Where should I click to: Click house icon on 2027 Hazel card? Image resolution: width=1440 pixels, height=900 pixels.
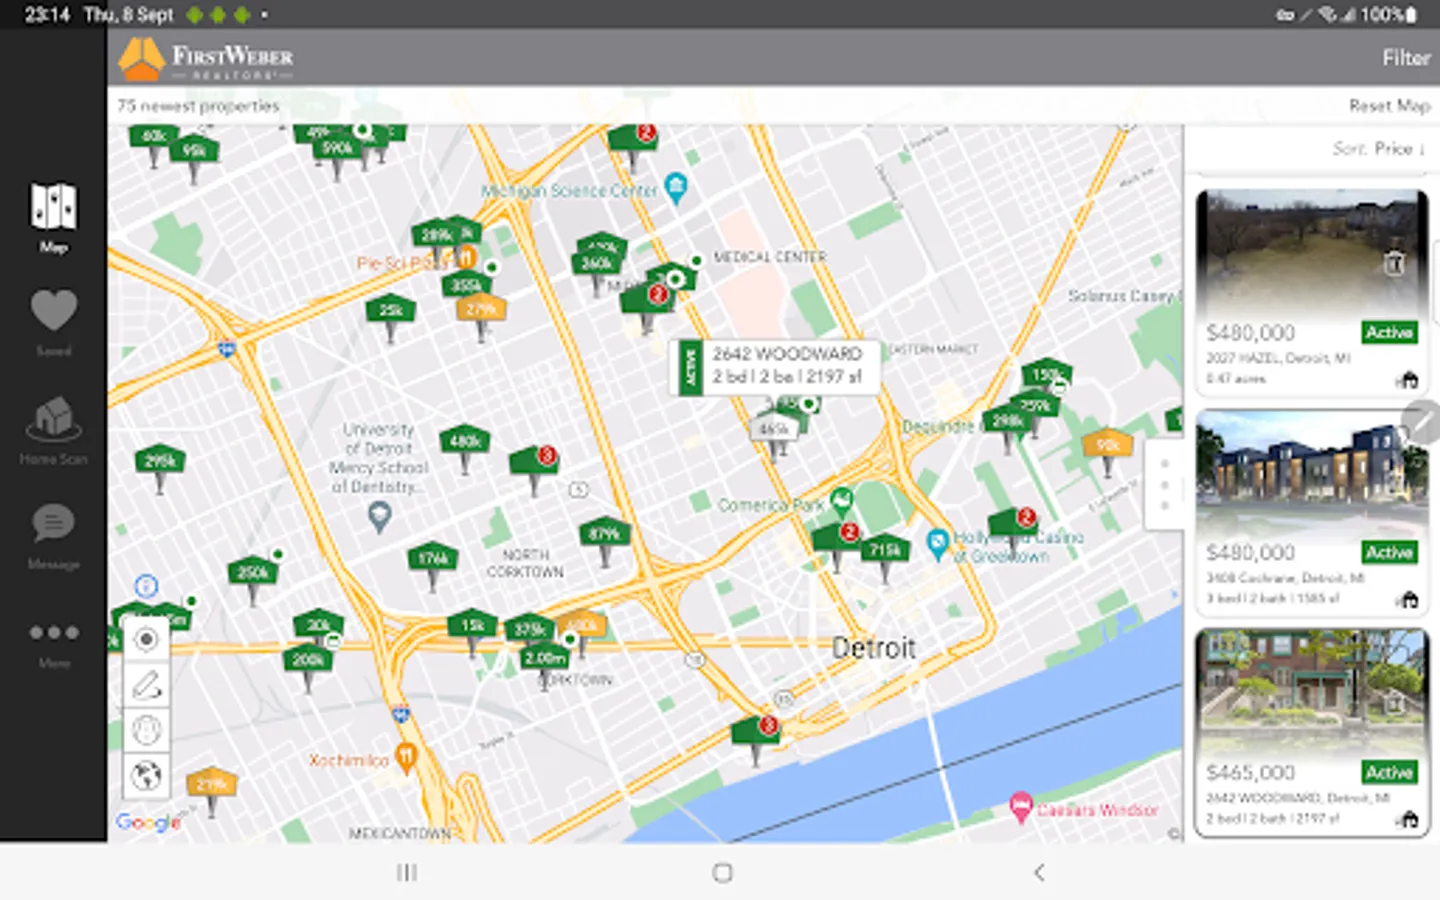click(x=1408, y=380)
